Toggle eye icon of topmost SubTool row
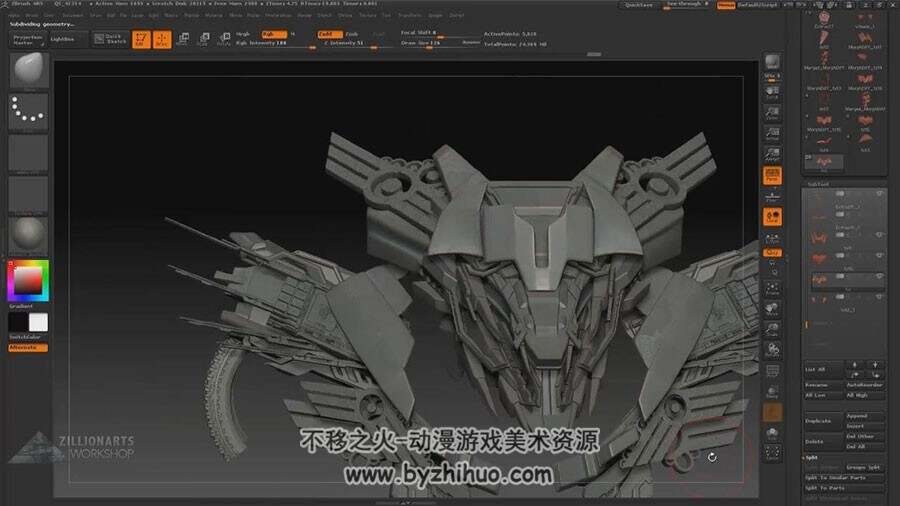Image resolution: width=900 pixels, height=506 pixels. (879, 194)
